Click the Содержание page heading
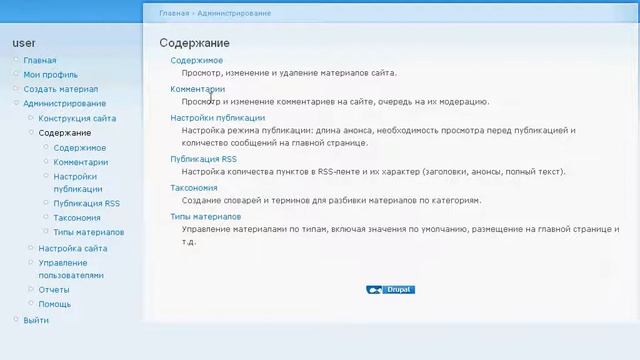This screenshot has height=360, width=640. tap(194, 43)
